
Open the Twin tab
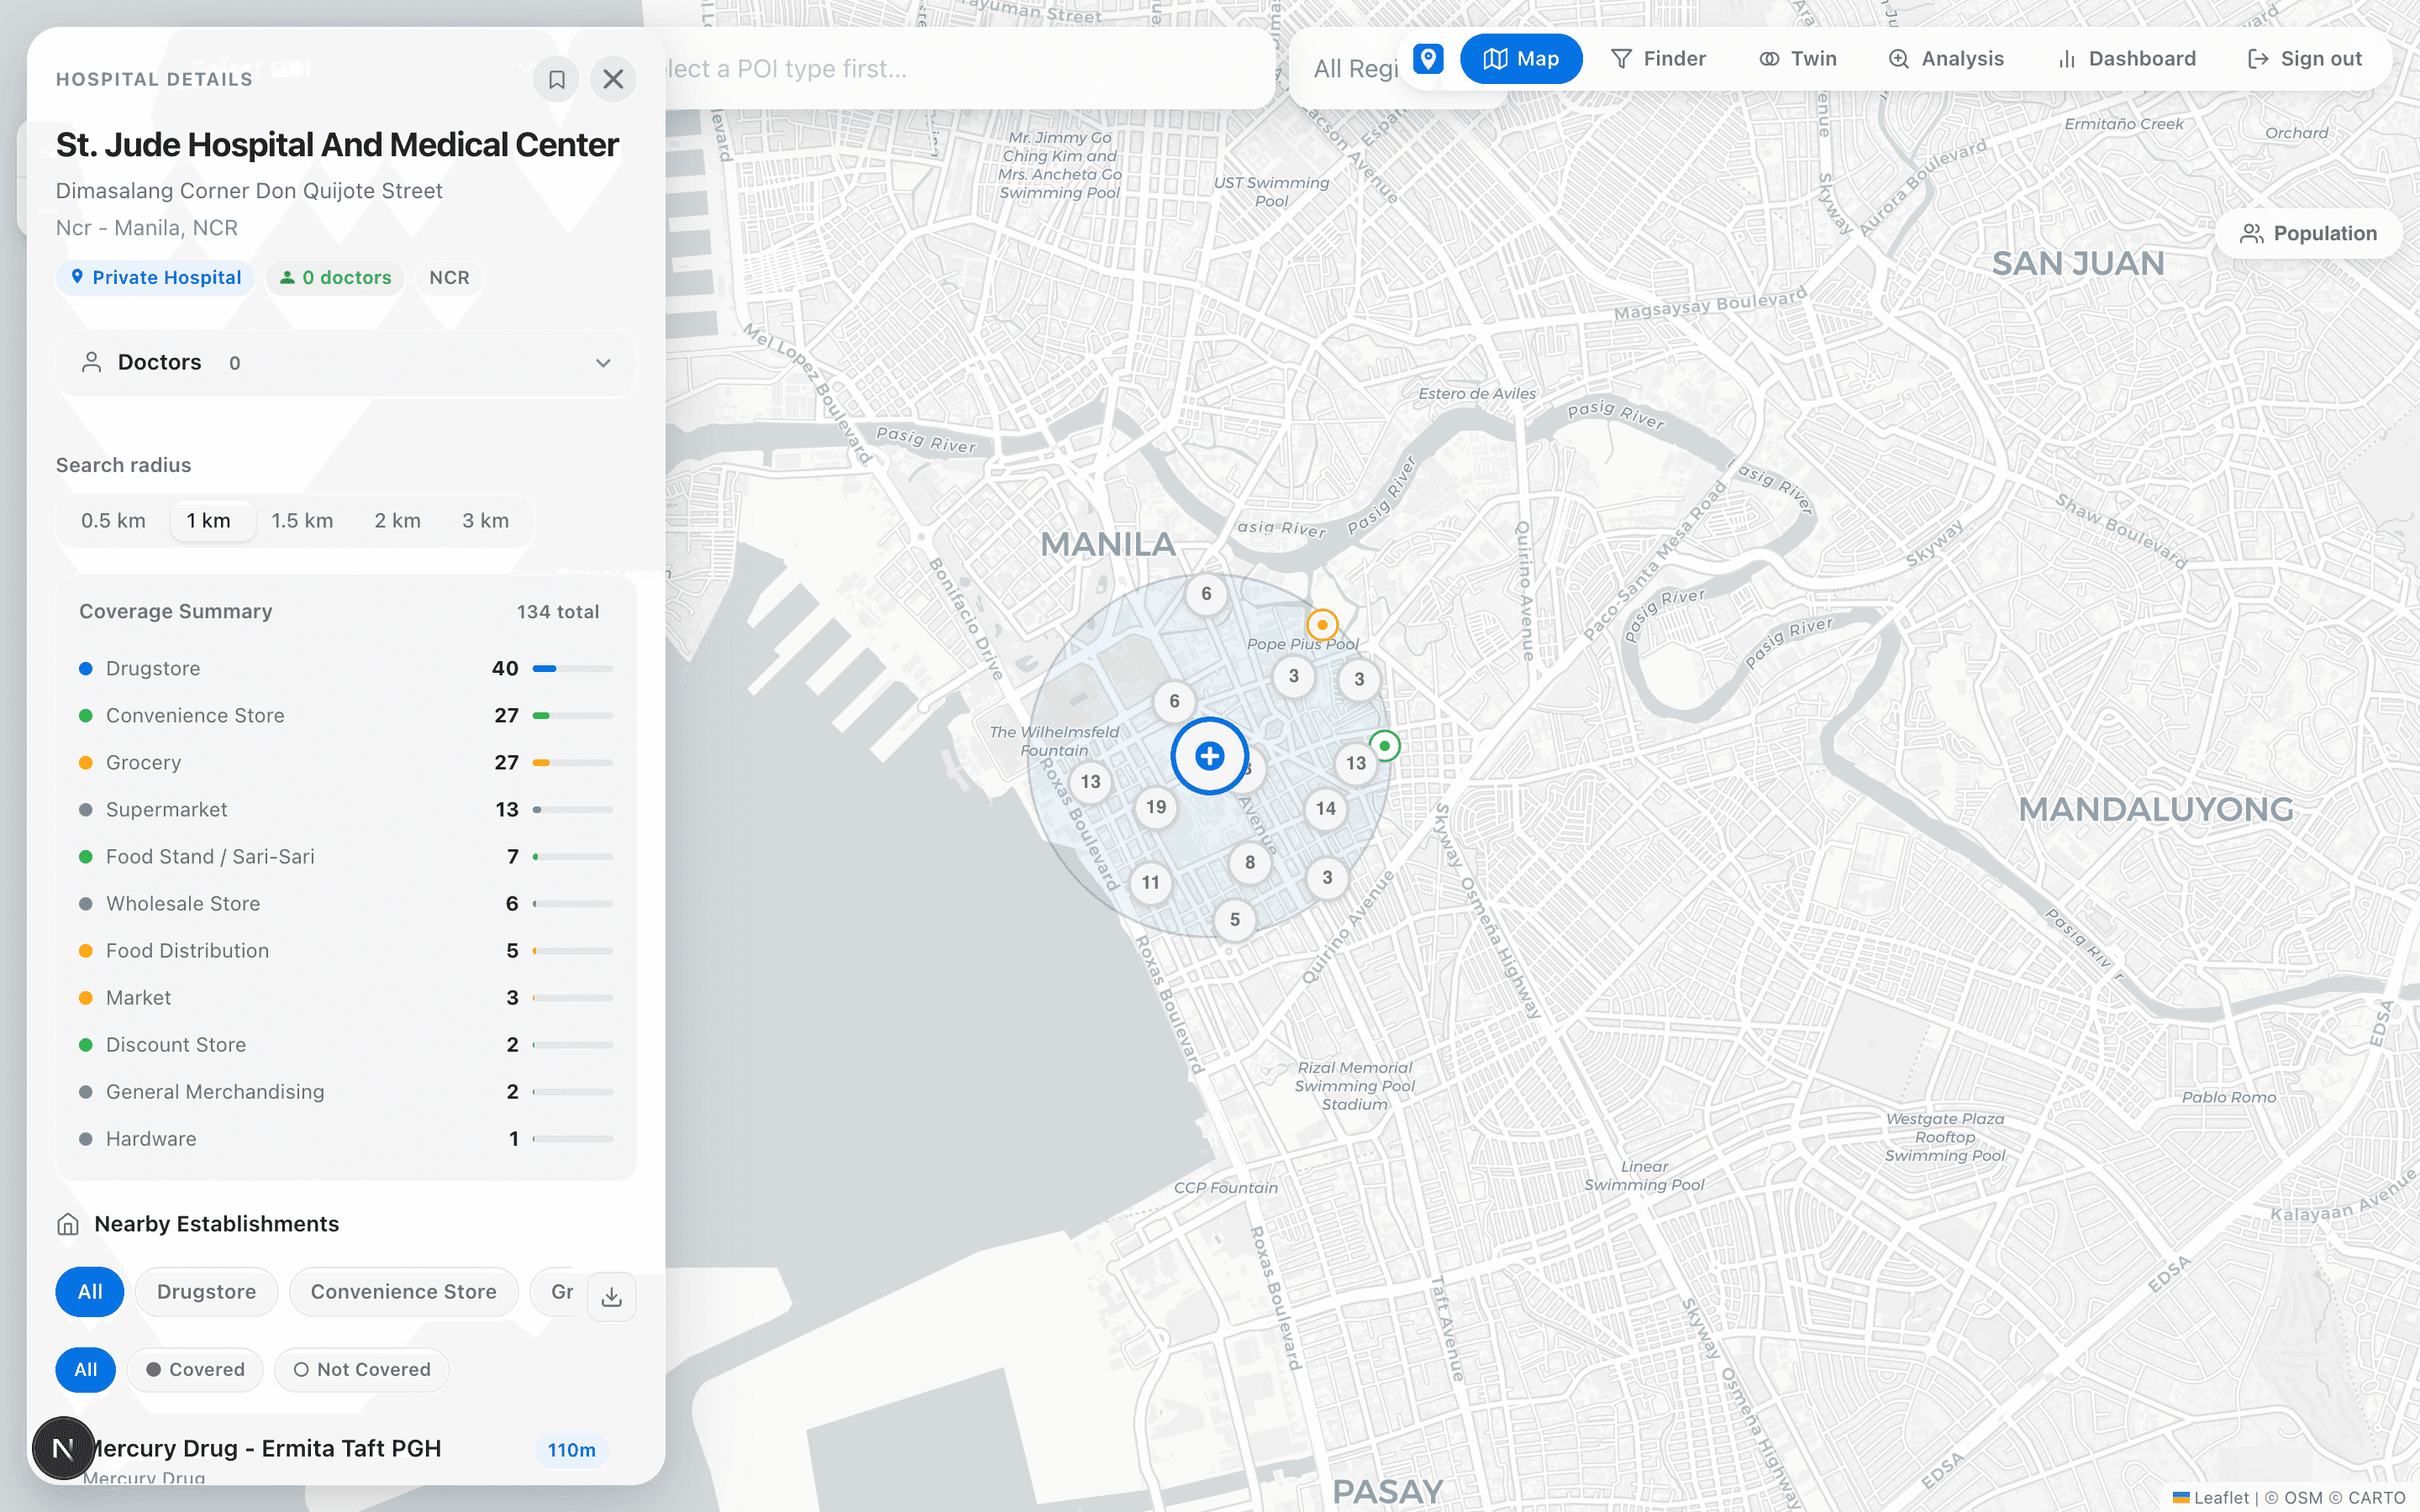pos(1798,59)
